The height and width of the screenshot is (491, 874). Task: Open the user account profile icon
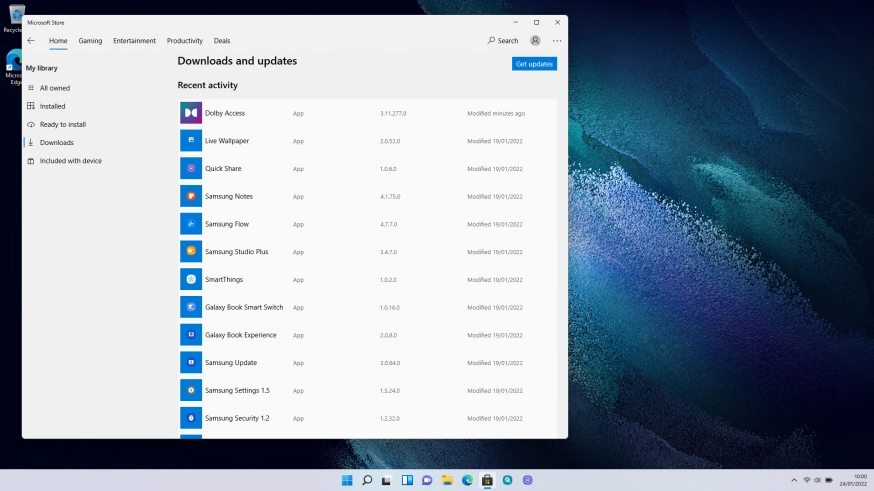click(x=535, y=41)
